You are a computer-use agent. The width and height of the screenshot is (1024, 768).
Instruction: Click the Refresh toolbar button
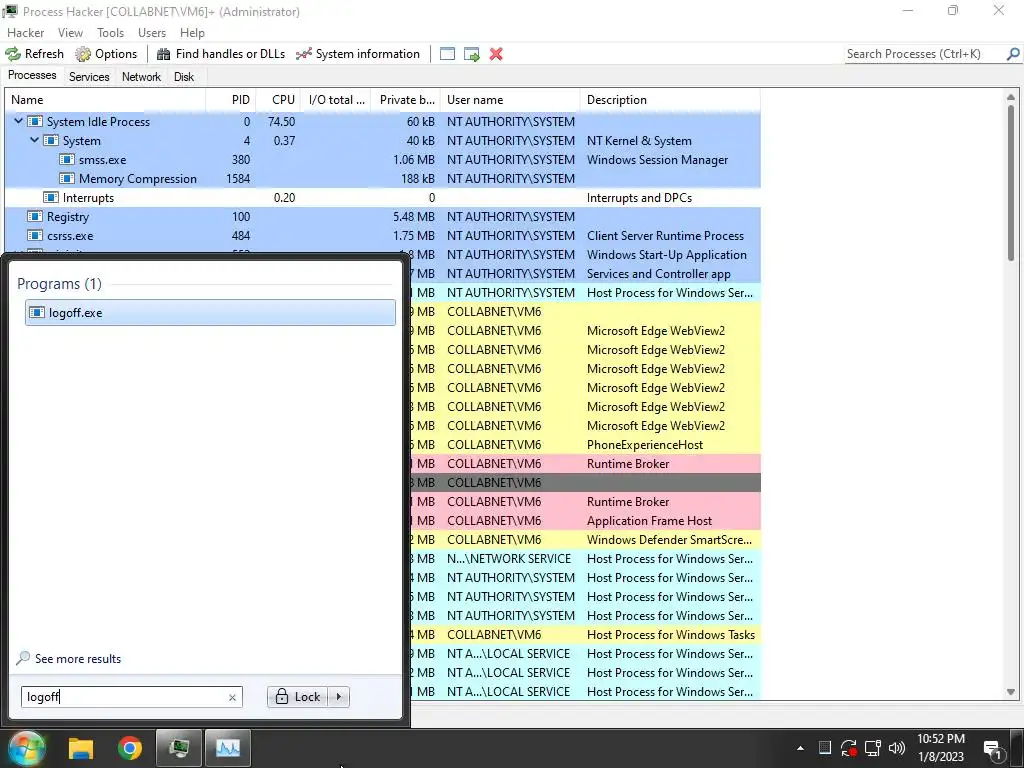(35, 54)
